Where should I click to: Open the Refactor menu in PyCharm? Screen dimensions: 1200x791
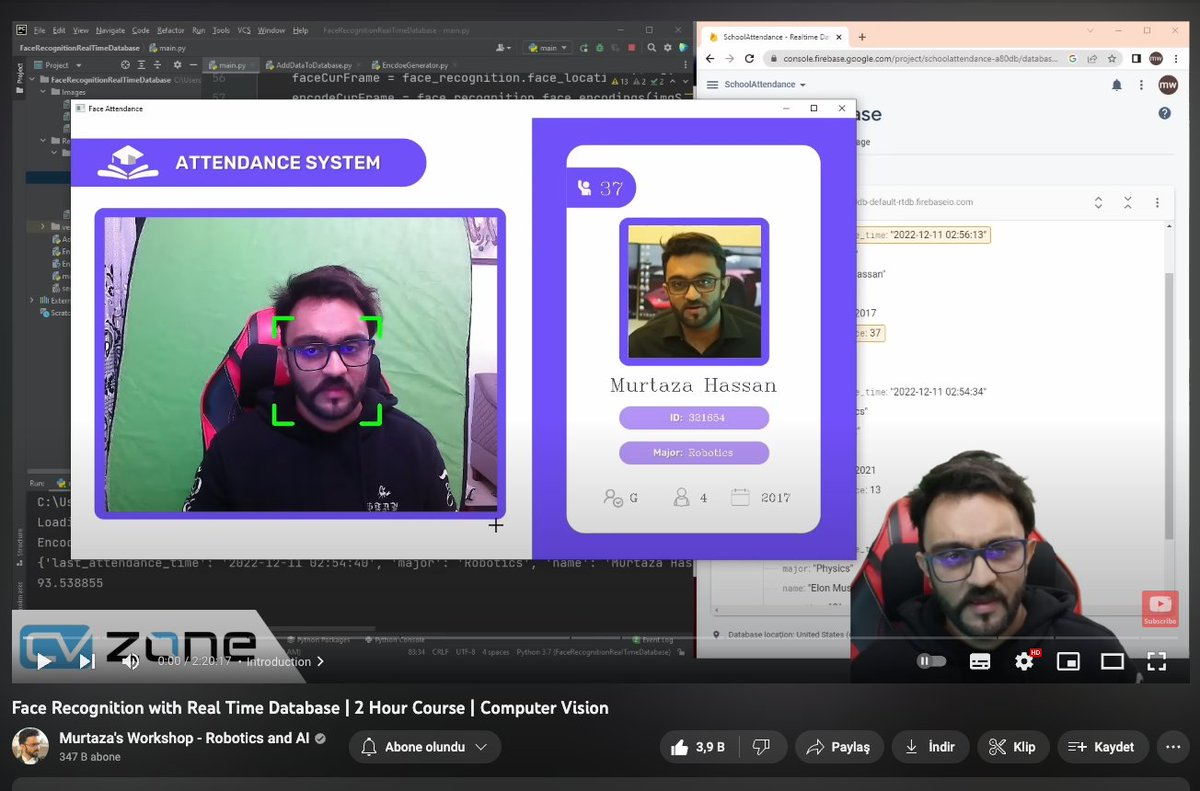pos(171,31)
